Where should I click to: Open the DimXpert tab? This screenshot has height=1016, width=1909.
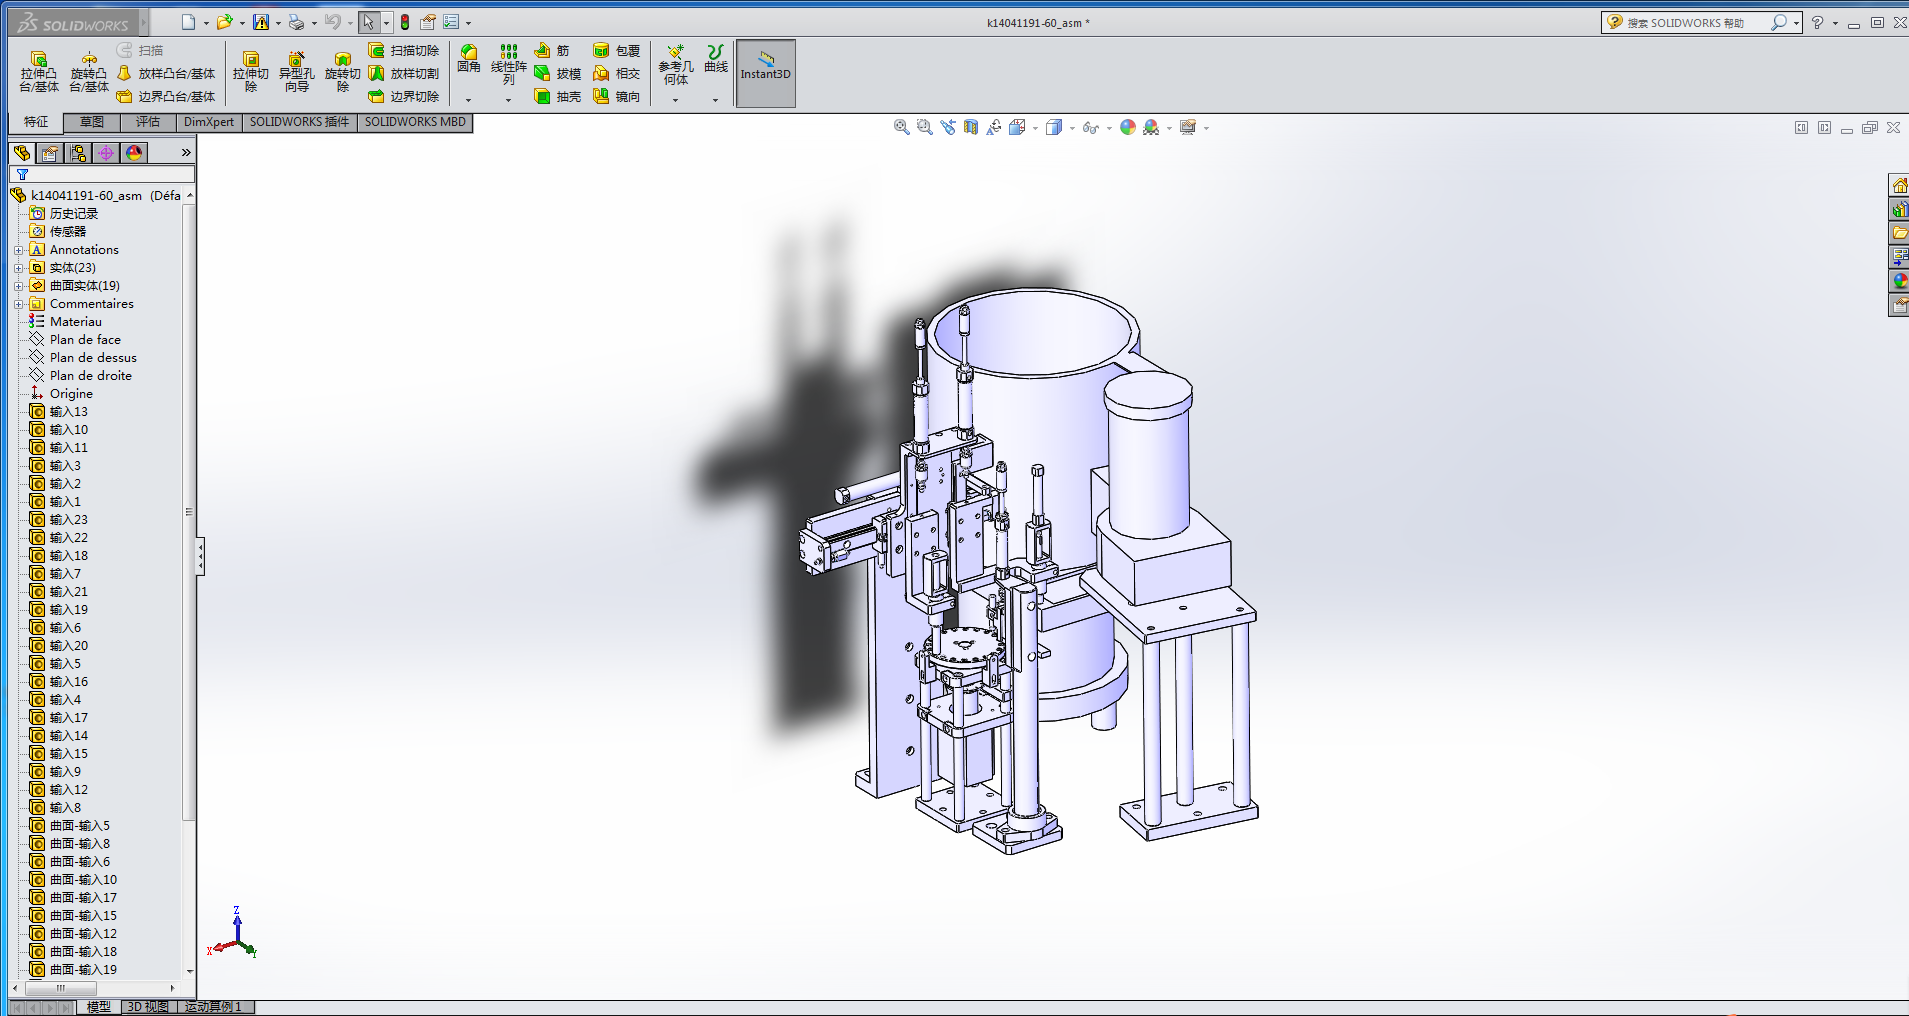(x=208, y=122)
